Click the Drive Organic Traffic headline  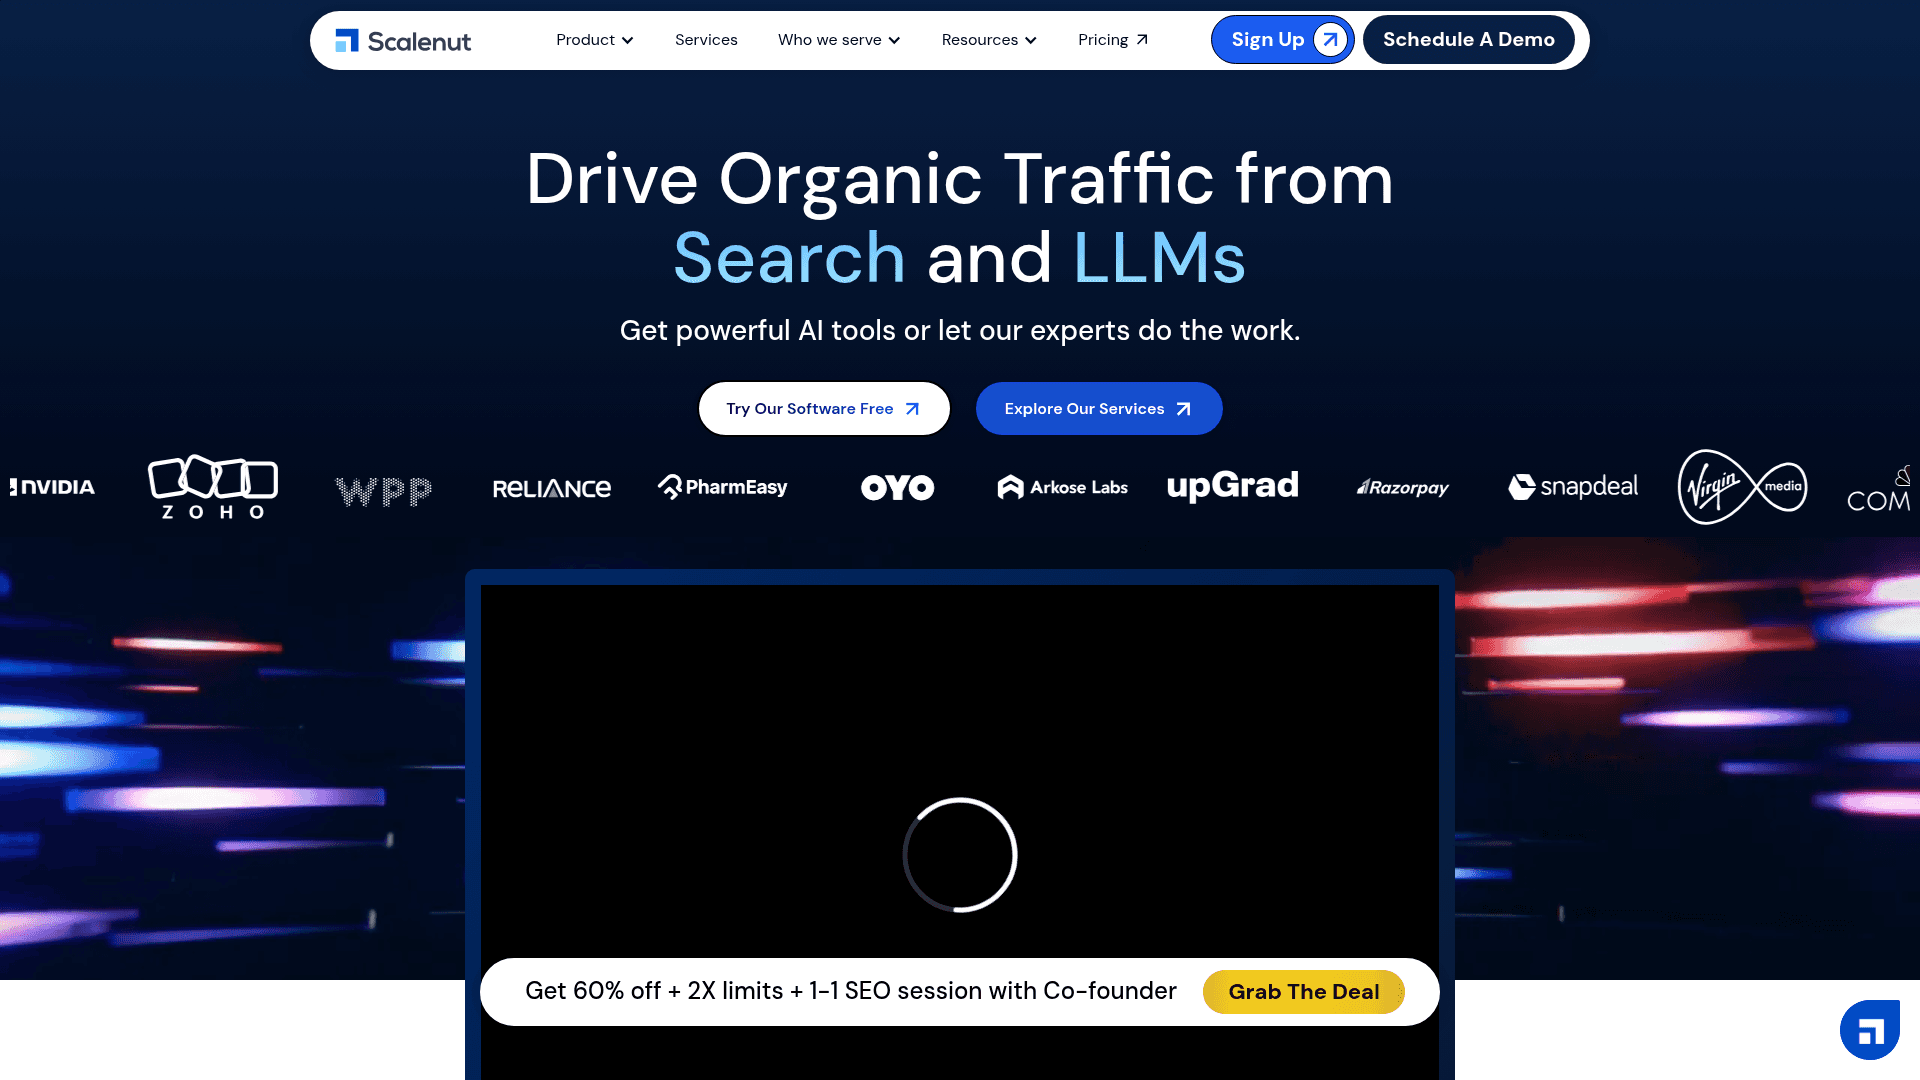[x=960, y=218]
